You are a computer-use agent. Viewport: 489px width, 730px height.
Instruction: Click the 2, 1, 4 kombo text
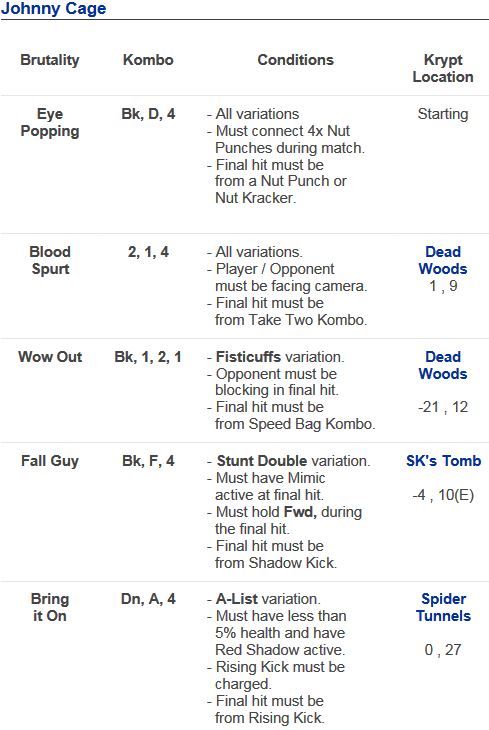tap(148, 252)
